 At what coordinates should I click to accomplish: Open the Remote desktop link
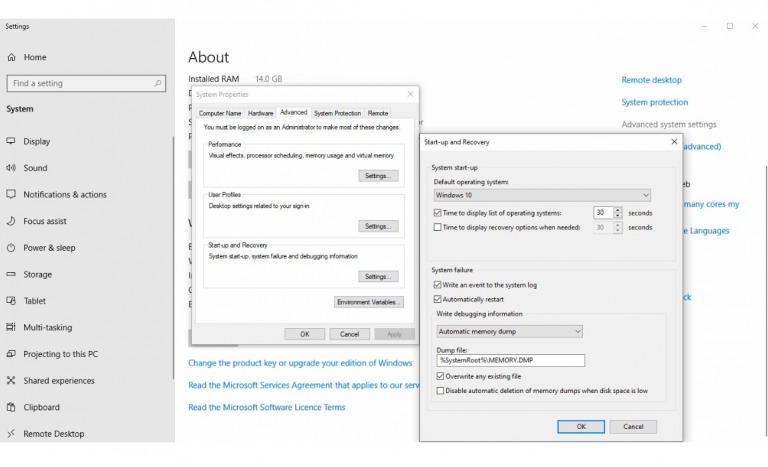click(651, 80)
